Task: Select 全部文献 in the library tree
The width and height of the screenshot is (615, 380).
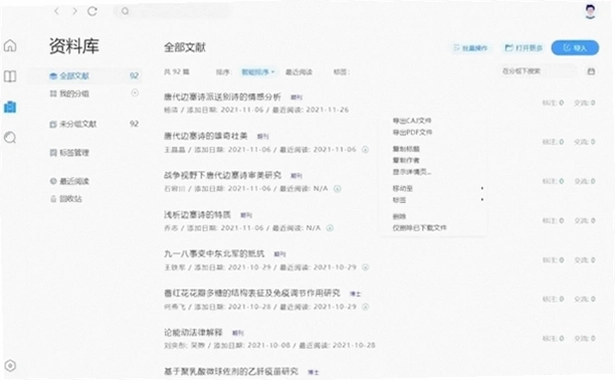Action: [86, 76]
